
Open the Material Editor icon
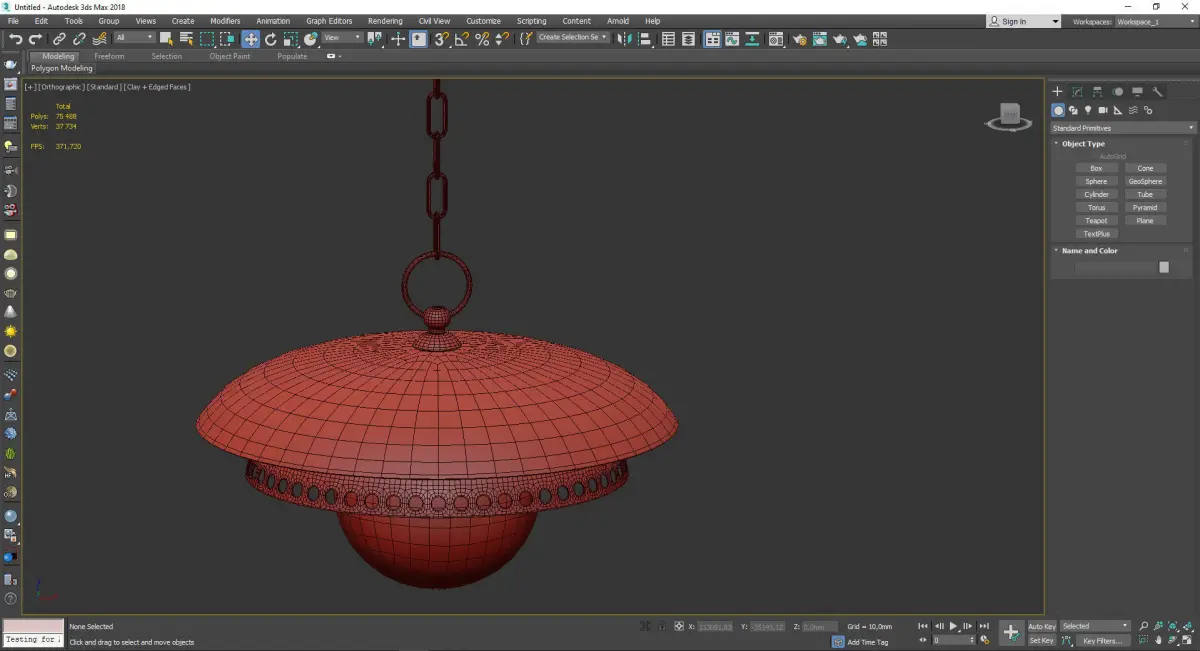[775, 39]
